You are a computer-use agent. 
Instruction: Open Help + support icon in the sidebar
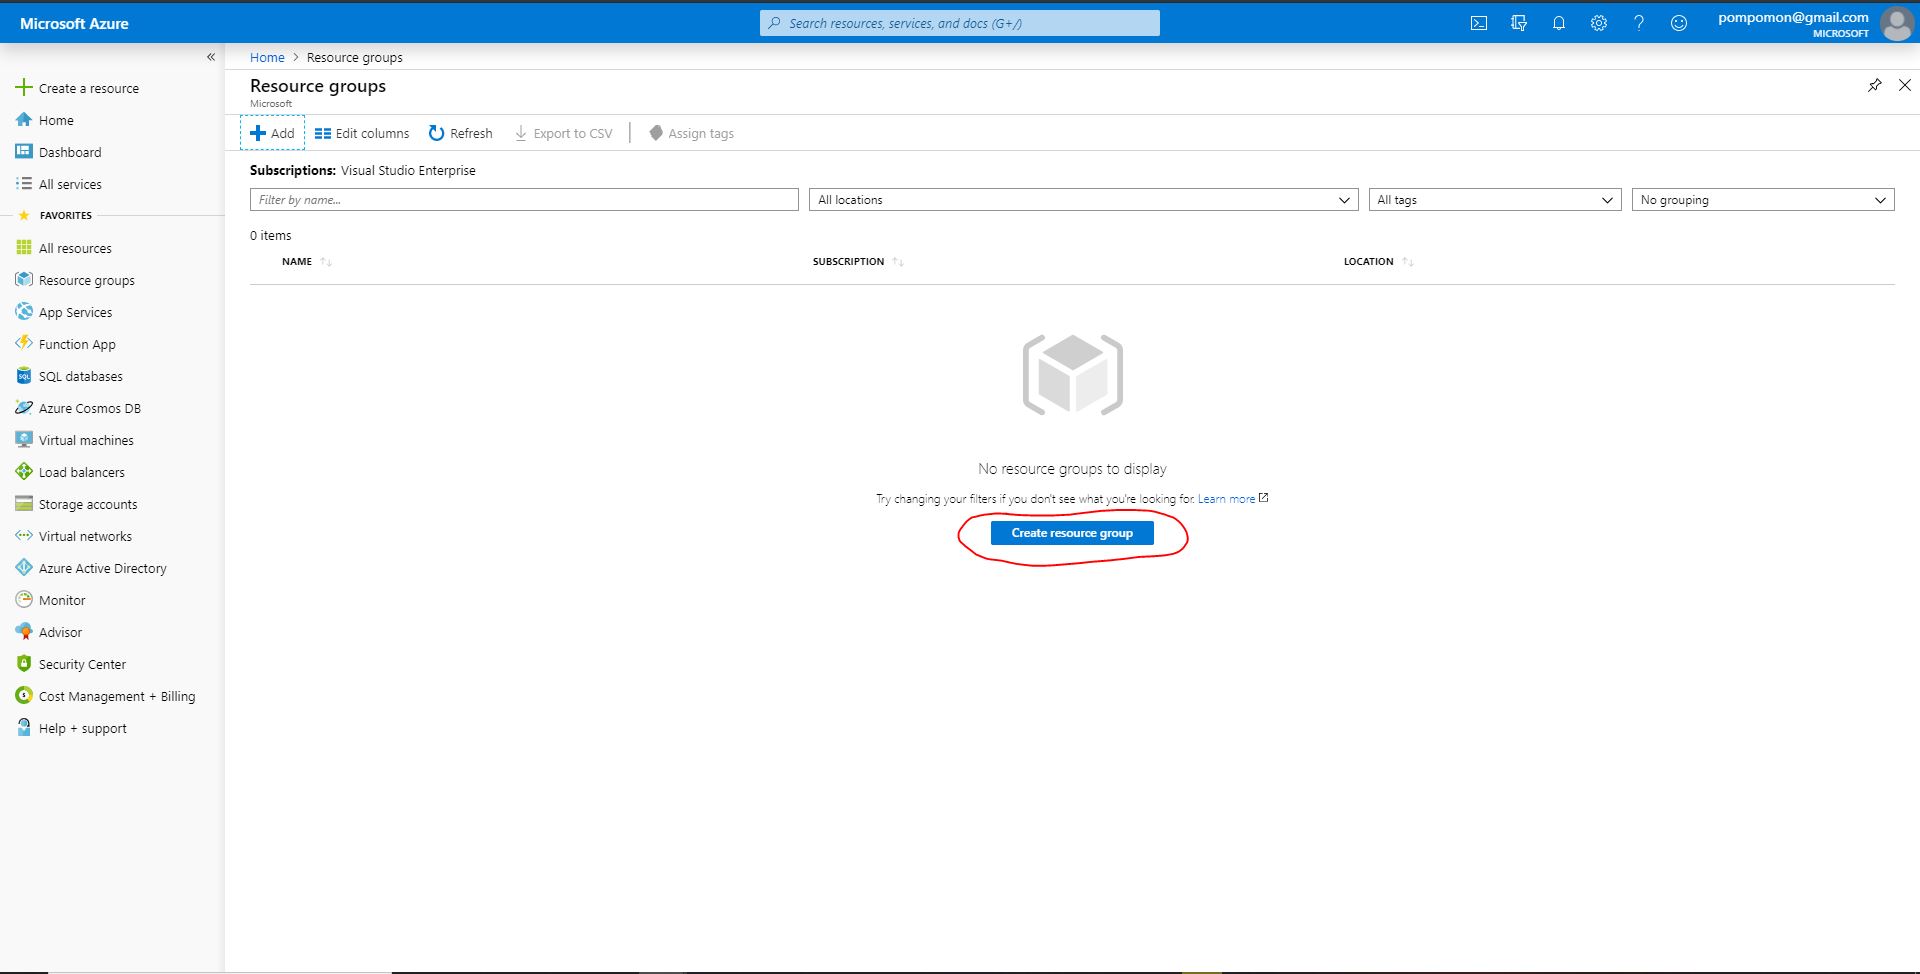point(24,728)
